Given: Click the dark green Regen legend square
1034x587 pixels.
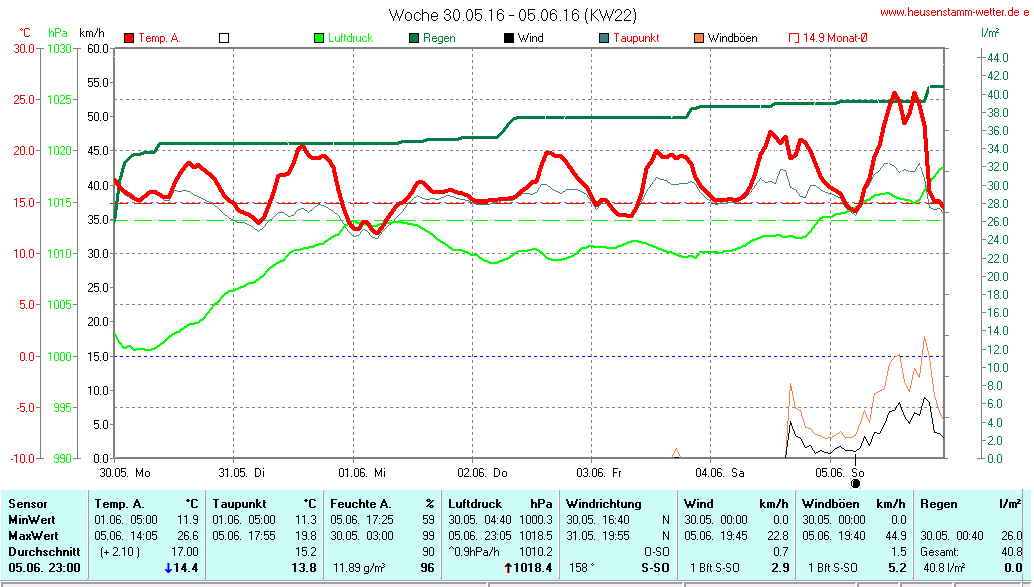Looking at the screenshot, I should click(x=413, y=38).
